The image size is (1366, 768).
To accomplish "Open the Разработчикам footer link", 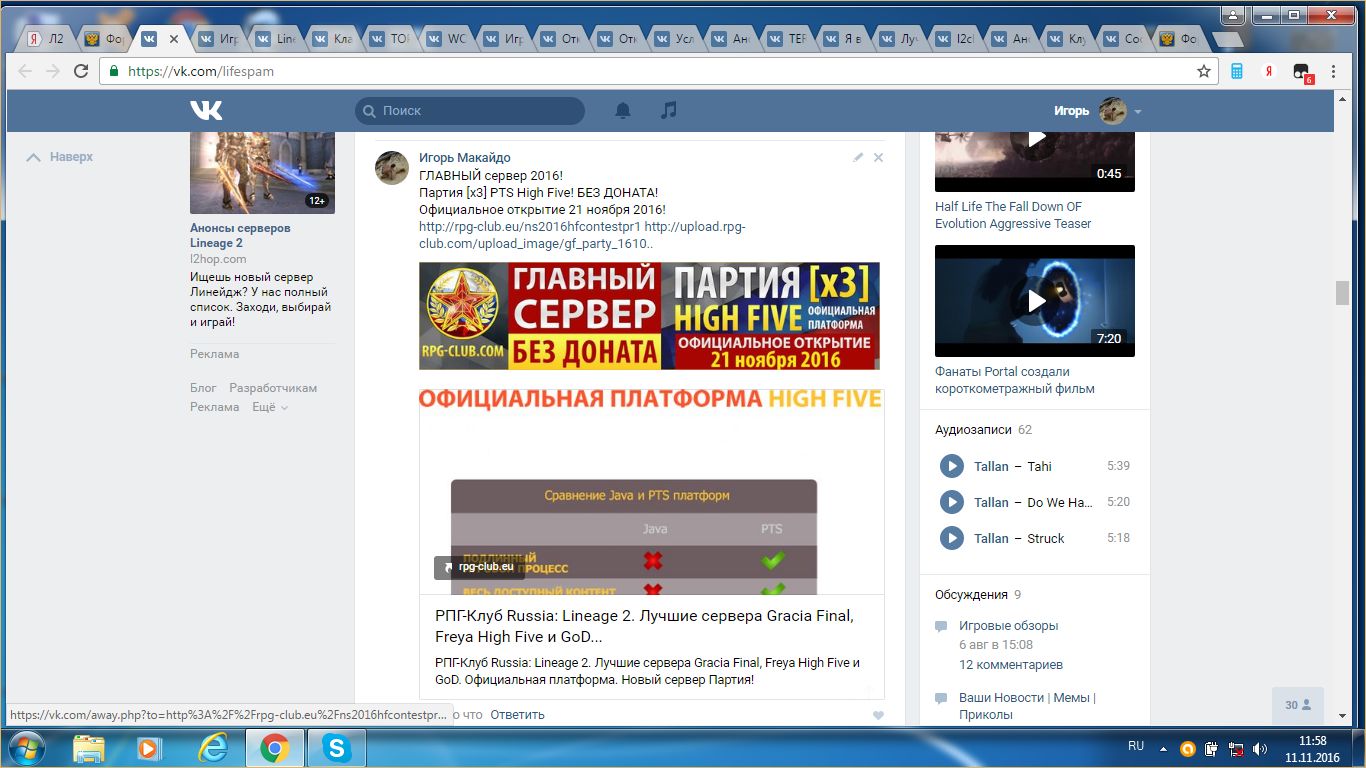I will coord(273,388).
